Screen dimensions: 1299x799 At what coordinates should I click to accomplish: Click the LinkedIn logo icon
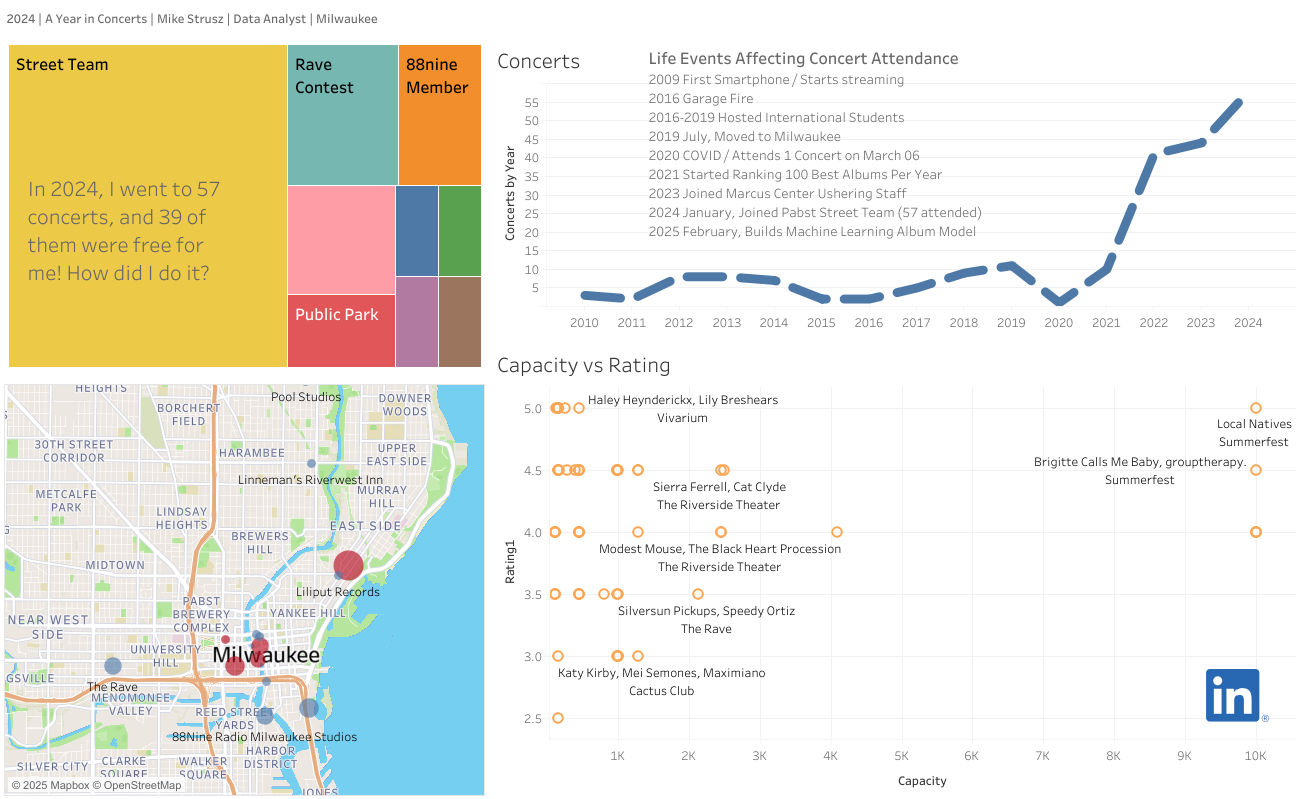[x=1233, y=694]
